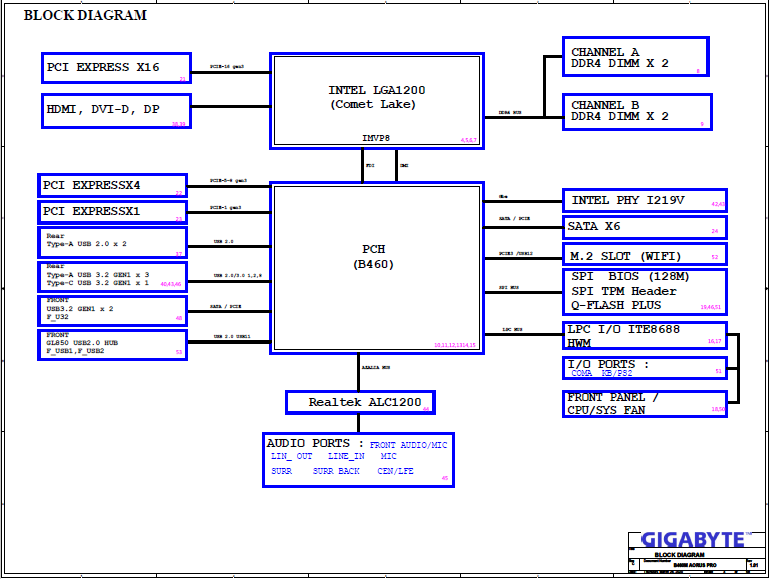Click 'F_USB1,F_USB2' label
Viewport: 772px width, 579px height.
click(x=75, y=351)
